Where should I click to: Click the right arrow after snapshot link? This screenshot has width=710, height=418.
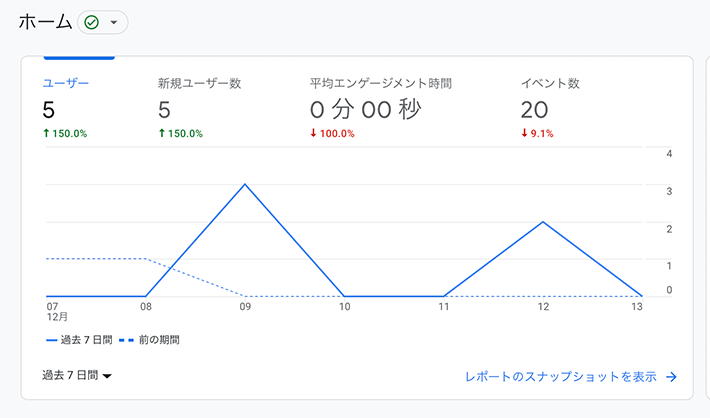tap(672, 377)
